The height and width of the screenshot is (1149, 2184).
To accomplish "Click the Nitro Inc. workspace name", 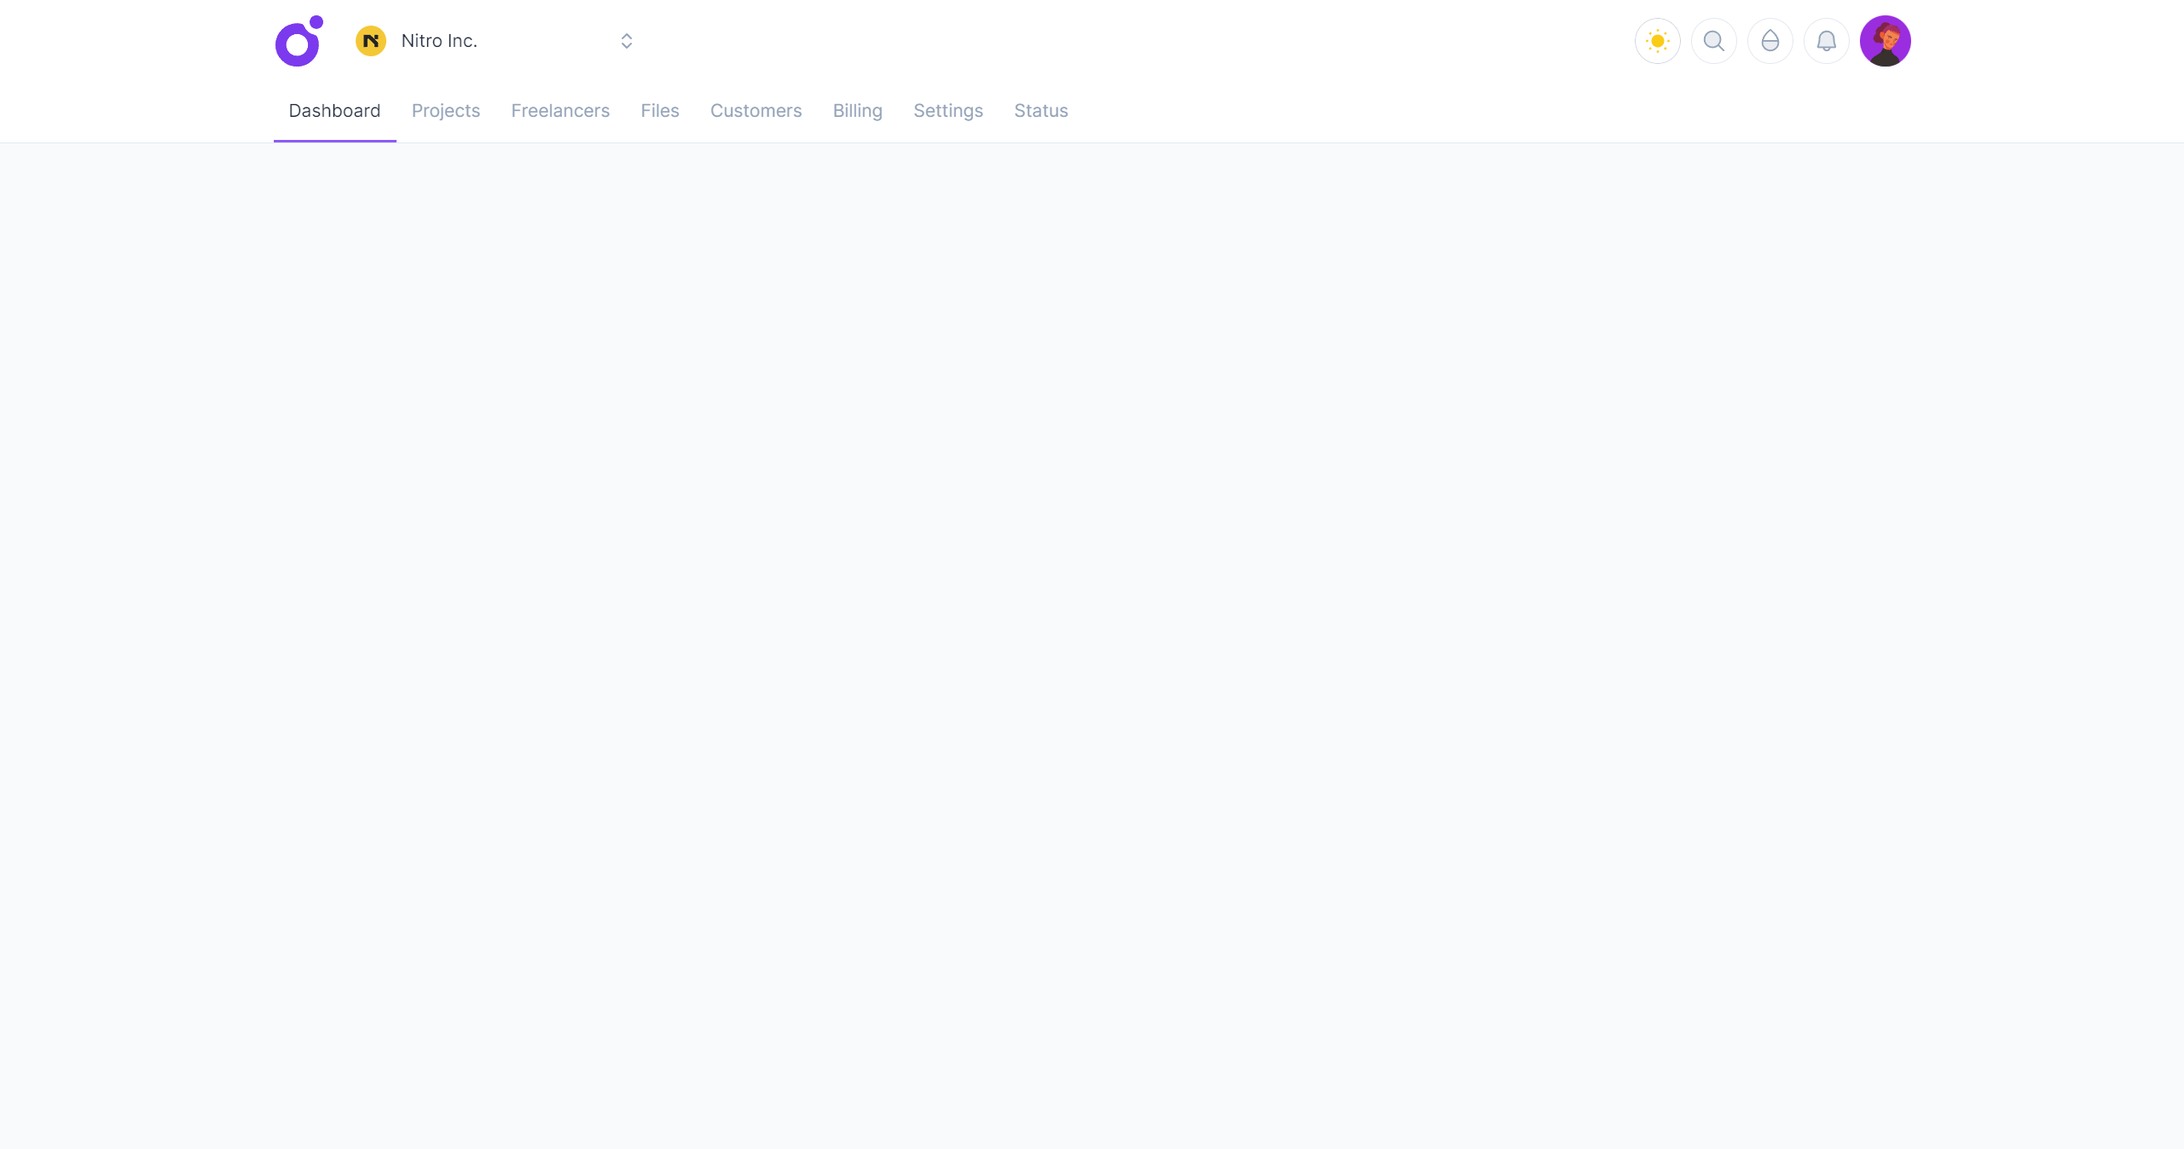I will point(439,41).
